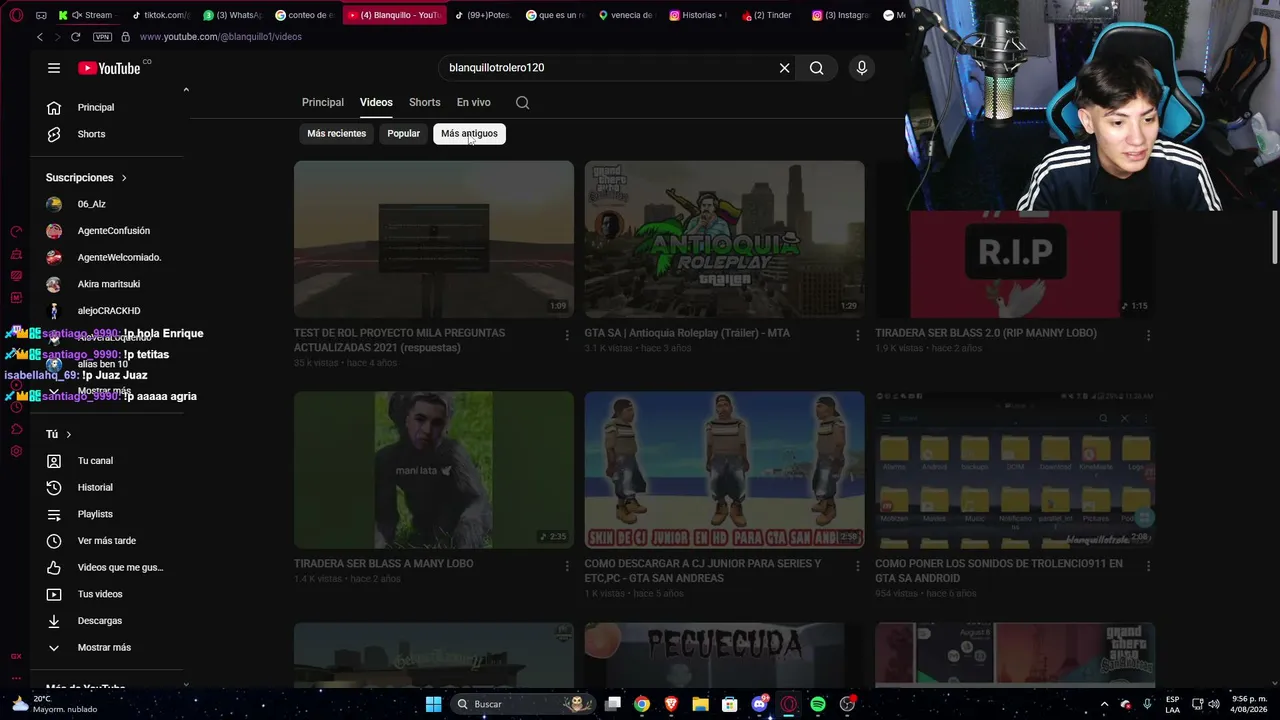
Task: Launch Google Chrome from the taskbar
Action: (x=642, y=704)
